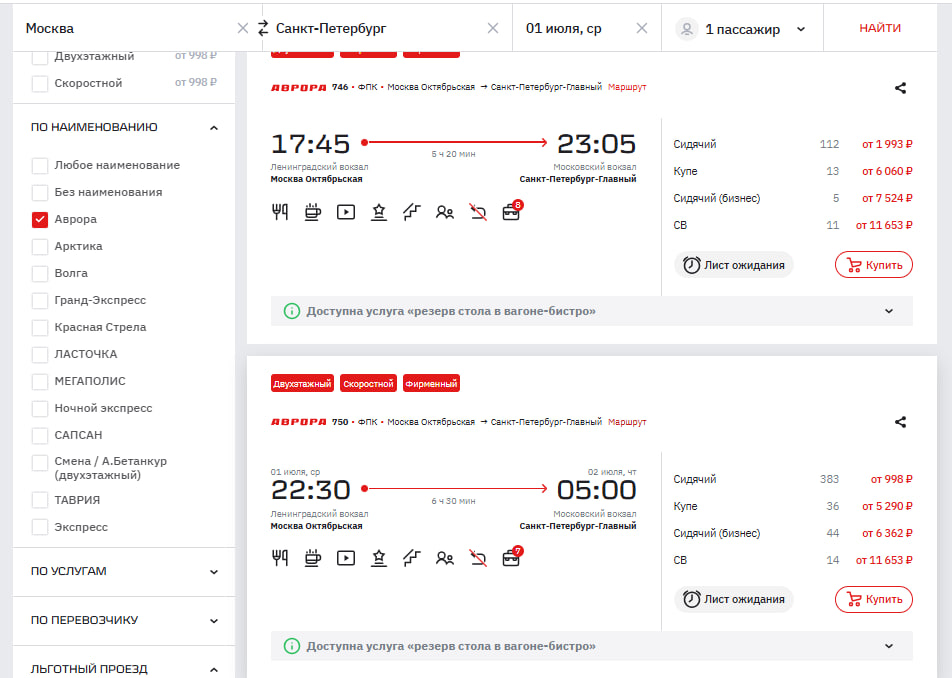952x678 pixels.
Task: Enable Любое наименование checkbox
Action: pyautogui.click(x=39, y=165)
